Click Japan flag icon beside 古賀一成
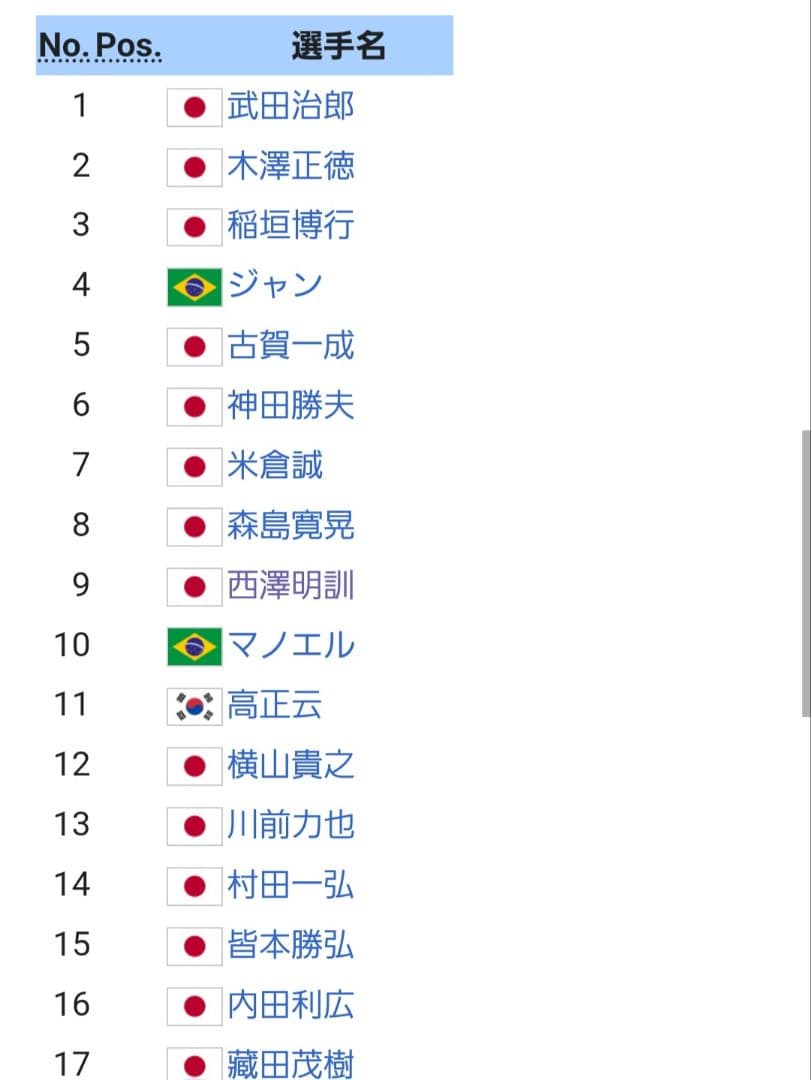Screen dimensions: 811x1080 click(x=194, y=347)
